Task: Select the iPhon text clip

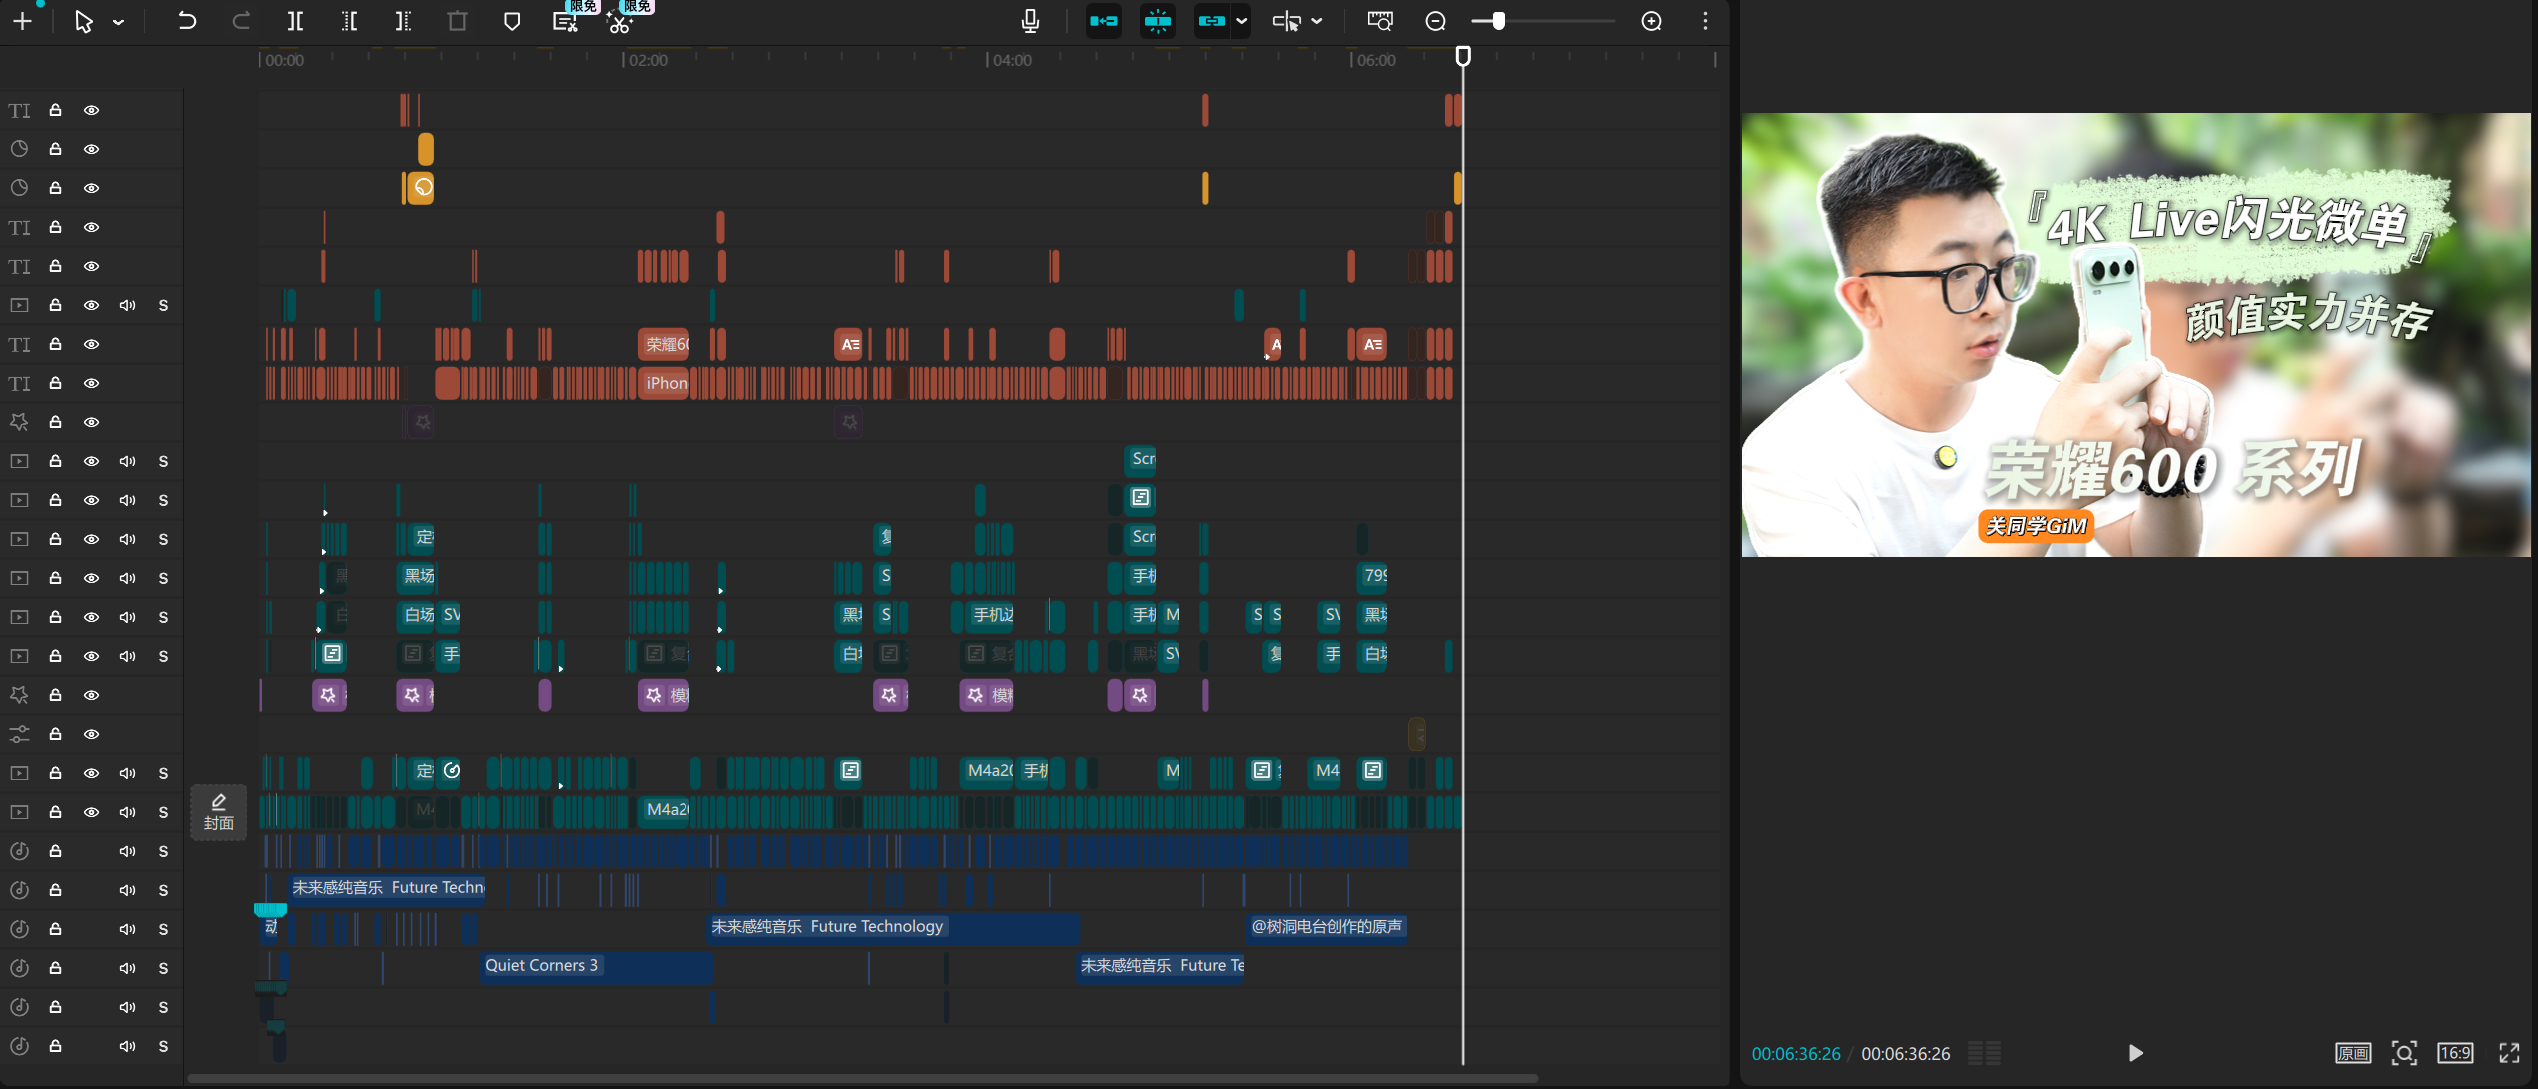Action: [664, 383]
